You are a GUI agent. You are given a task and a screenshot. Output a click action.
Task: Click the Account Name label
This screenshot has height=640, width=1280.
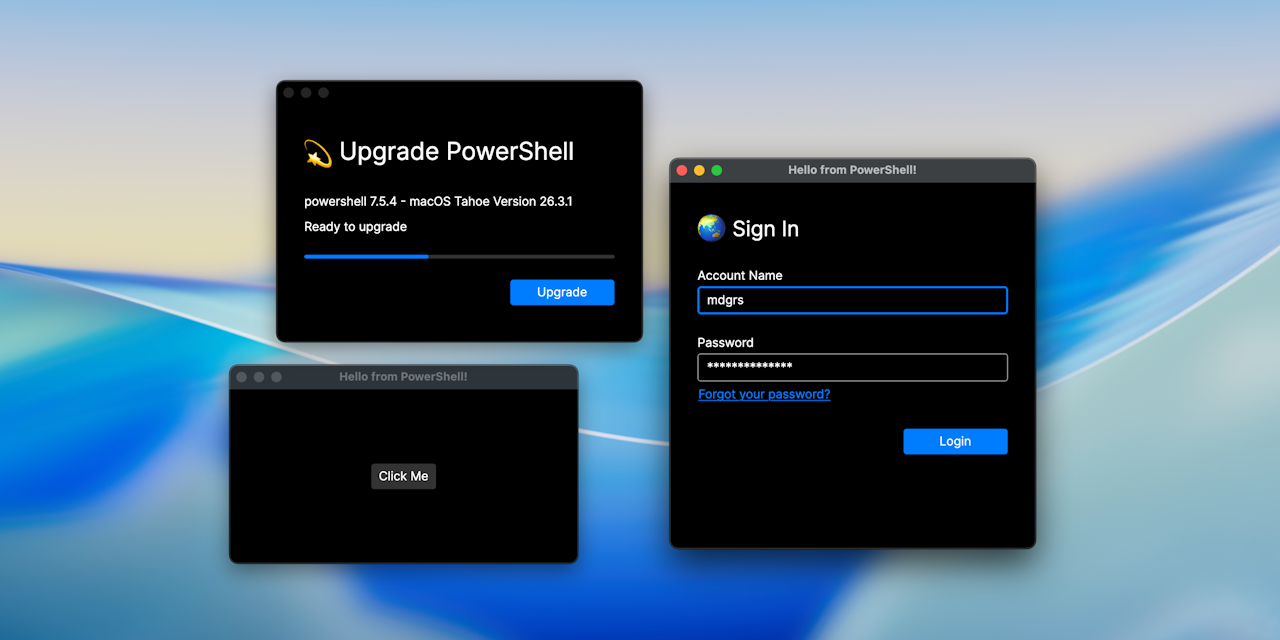pos(740,275)
